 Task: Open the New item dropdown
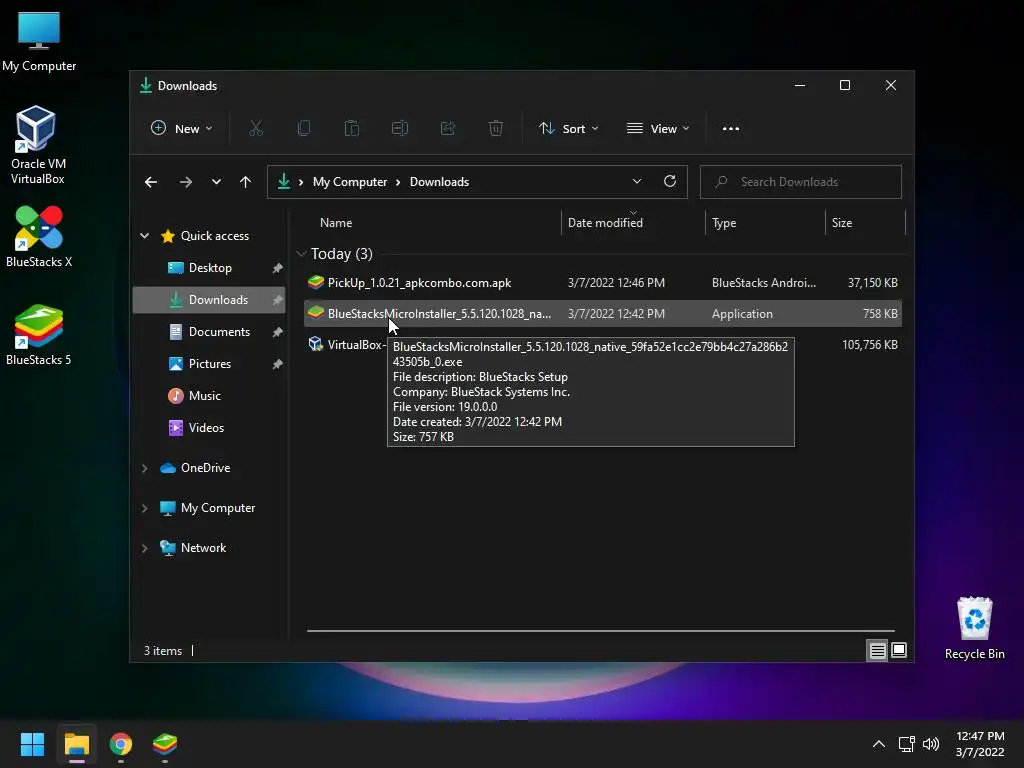pyautogui.click(x=182, y=129)
